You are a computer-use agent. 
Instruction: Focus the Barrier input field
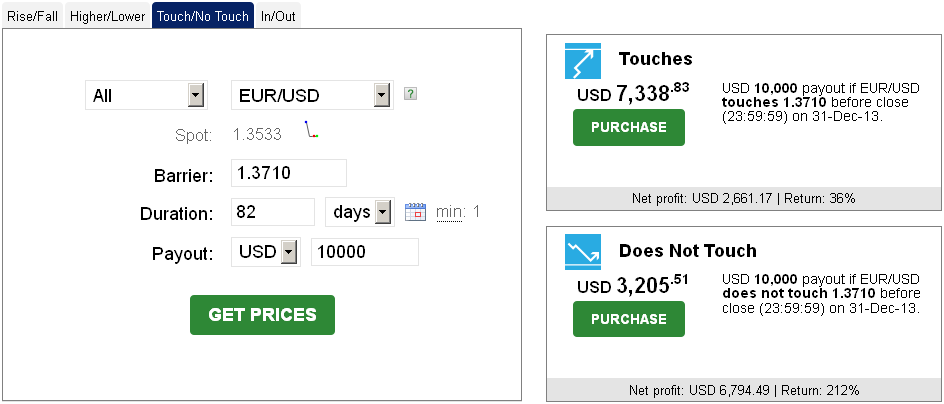289,173
